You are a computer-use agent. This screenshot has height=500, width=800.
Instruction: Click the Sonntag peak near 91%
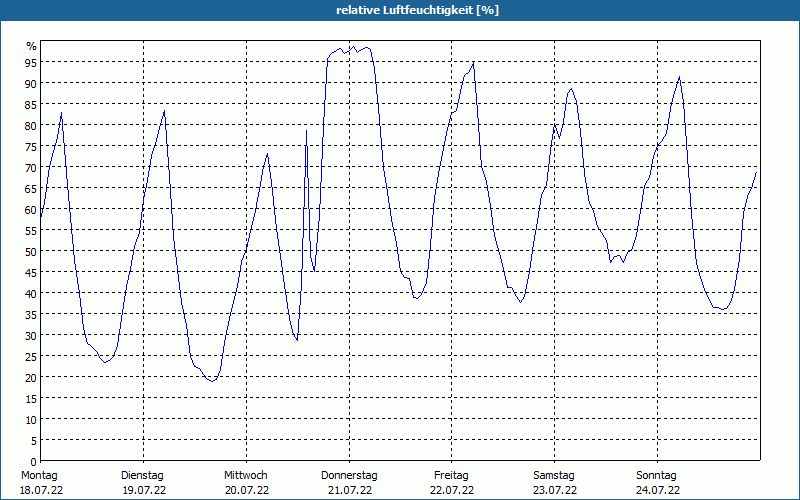coord(679,77)
